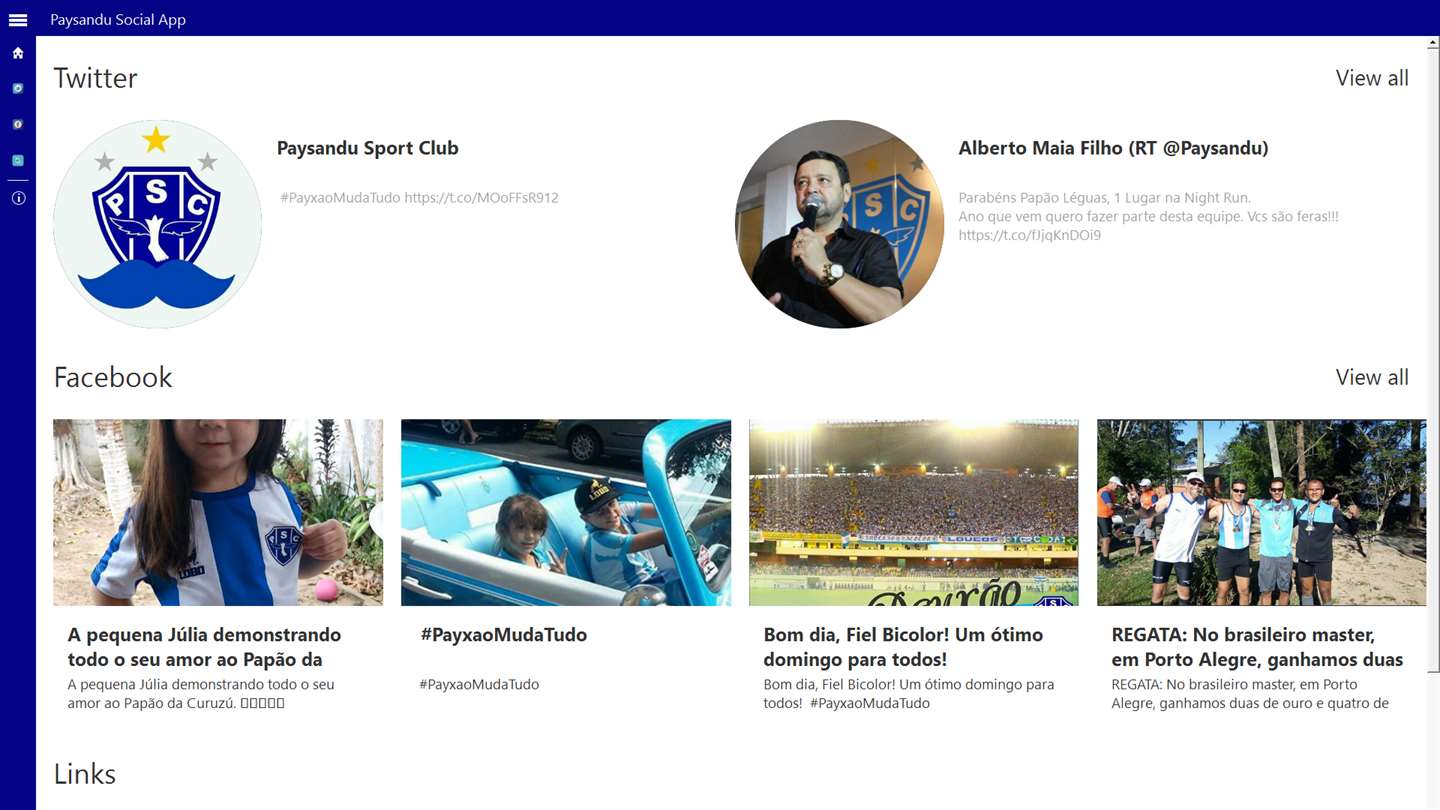This screenshot has height=810, width=1440.
Task: View all Facebook posts
Action: [x=1372, y=377]
